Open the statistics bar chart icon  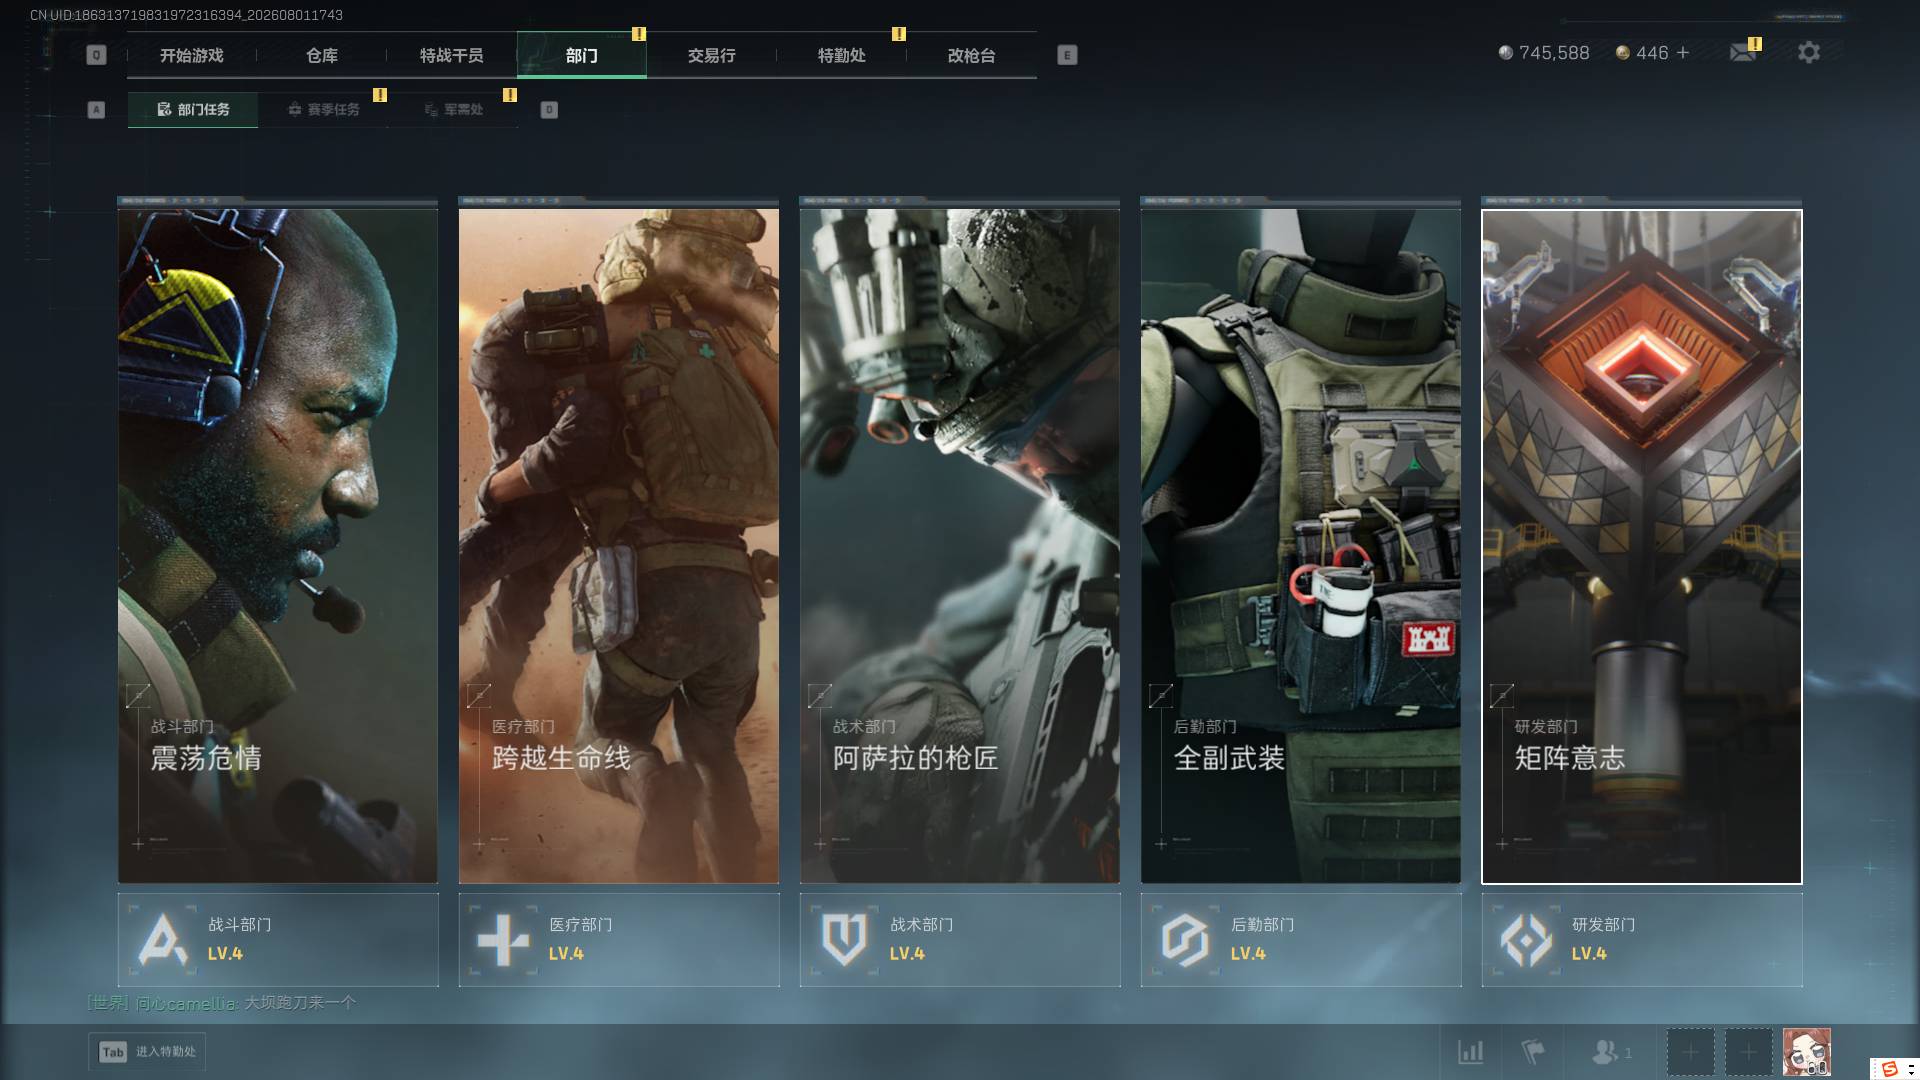(1470, 1052)
